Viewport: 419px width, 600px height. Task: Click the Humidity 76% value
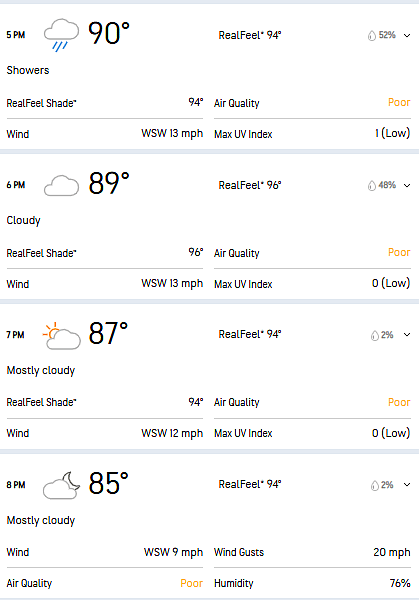tap(400, 583)
